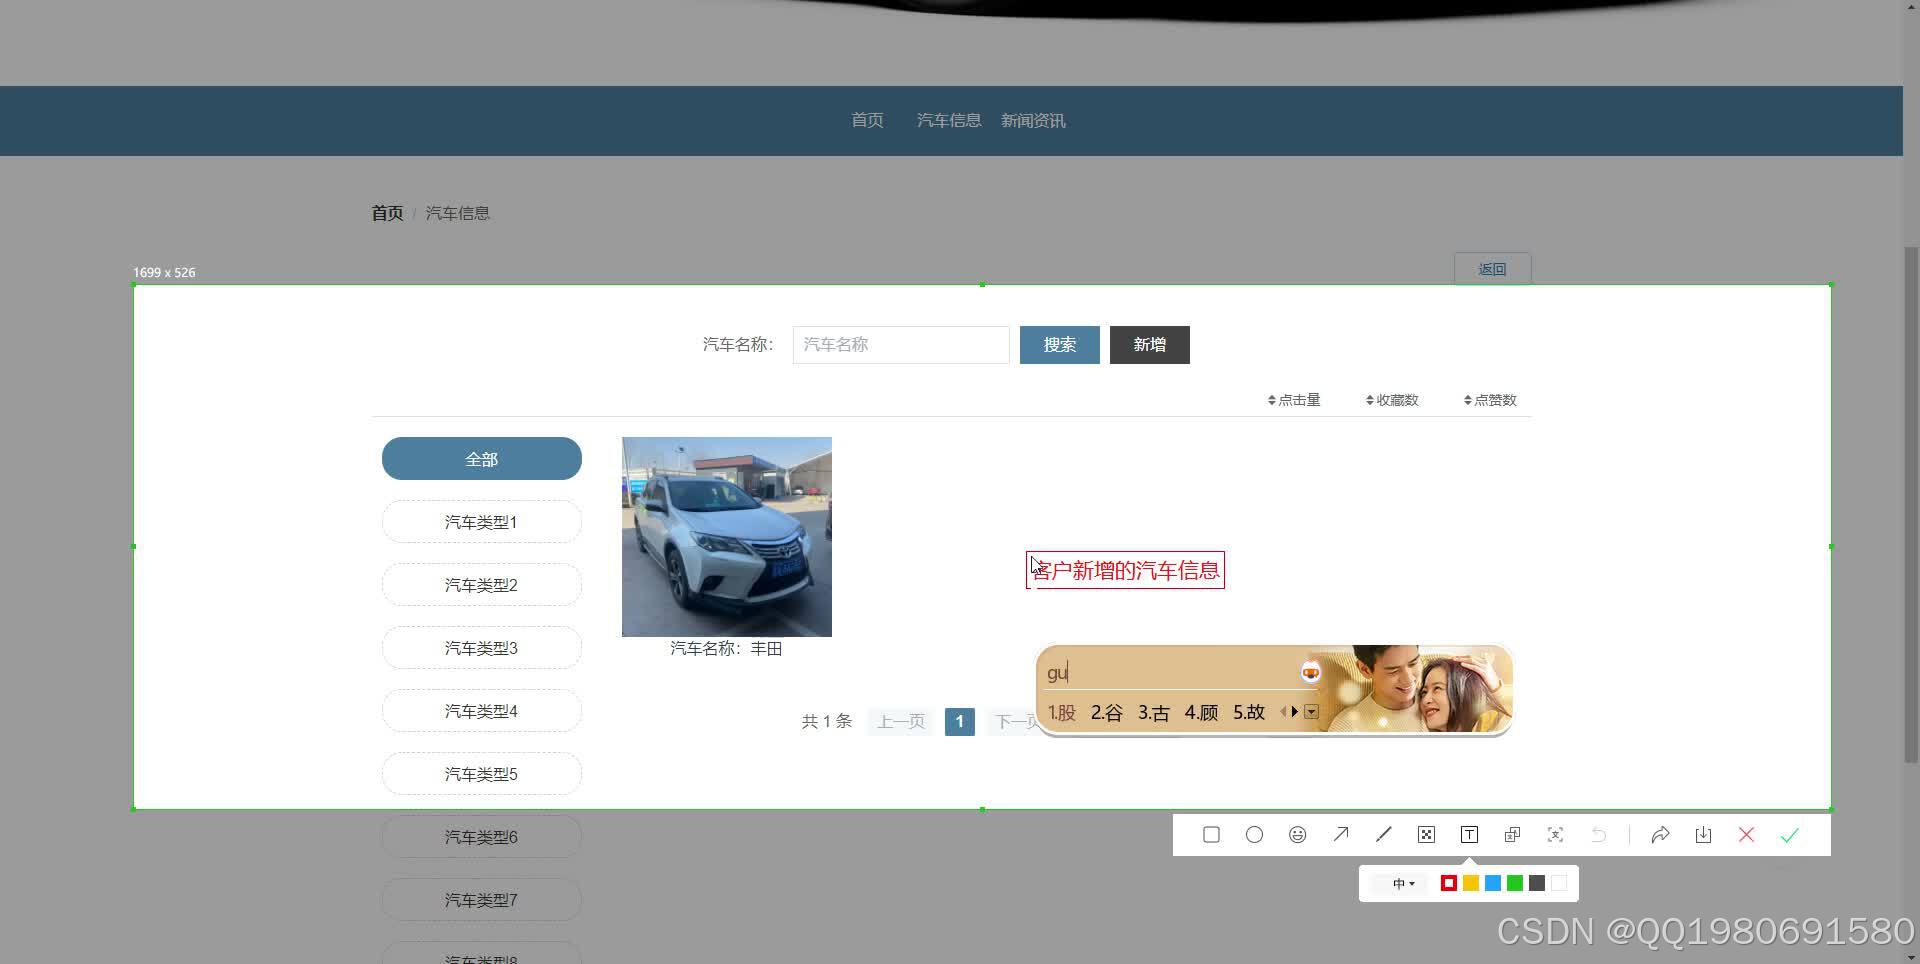Sort by 点击量
Viewport: 1920px width, 964px height.
(x=1294, y=400)
